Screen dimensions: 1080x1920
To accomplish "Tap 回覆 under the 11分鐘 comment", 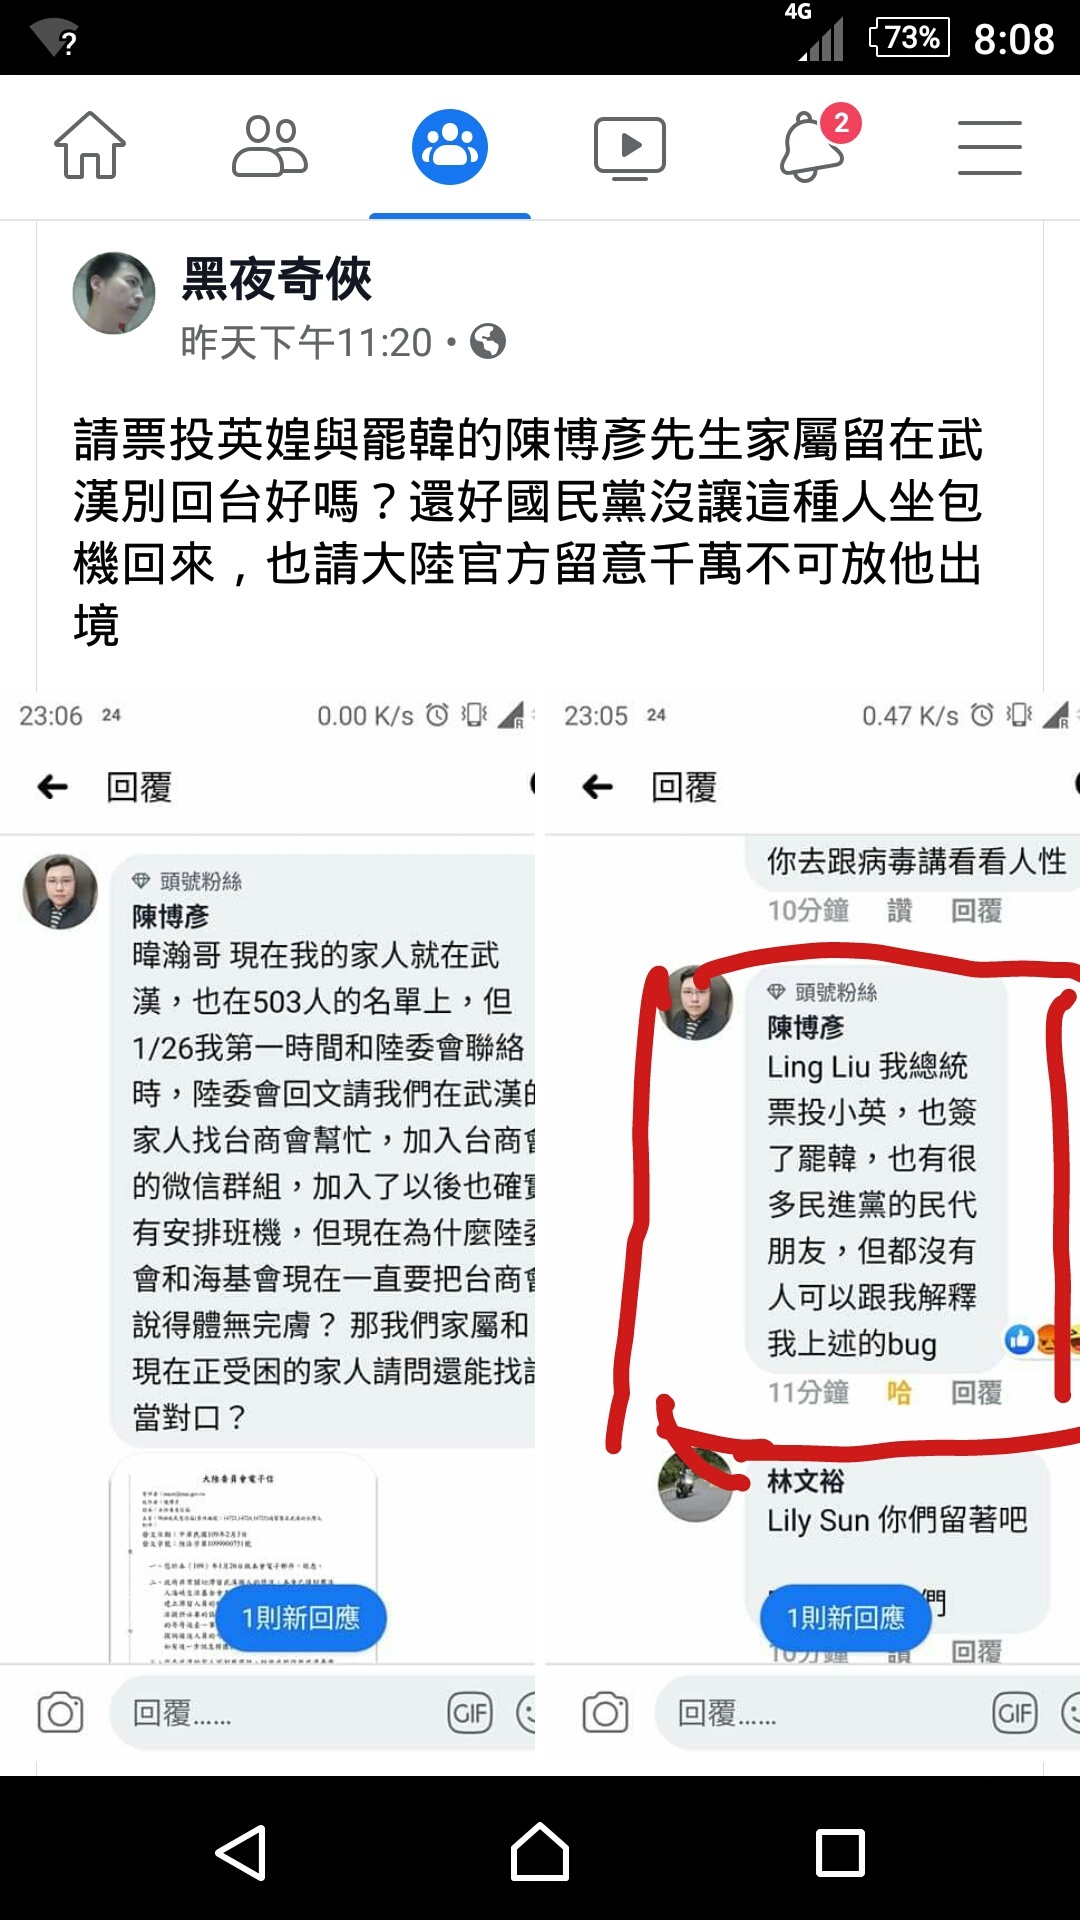I will [x=976, y=1392].
